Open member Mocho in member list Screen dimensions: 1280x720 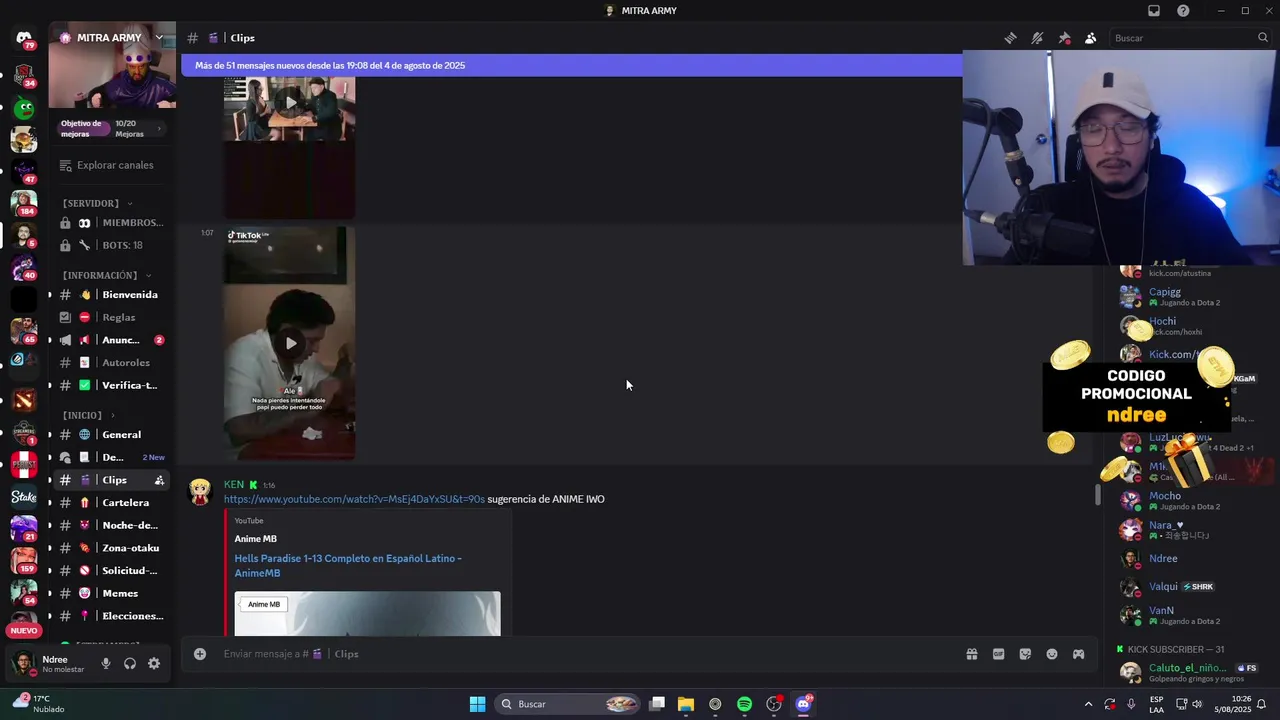pos(1165,496)
